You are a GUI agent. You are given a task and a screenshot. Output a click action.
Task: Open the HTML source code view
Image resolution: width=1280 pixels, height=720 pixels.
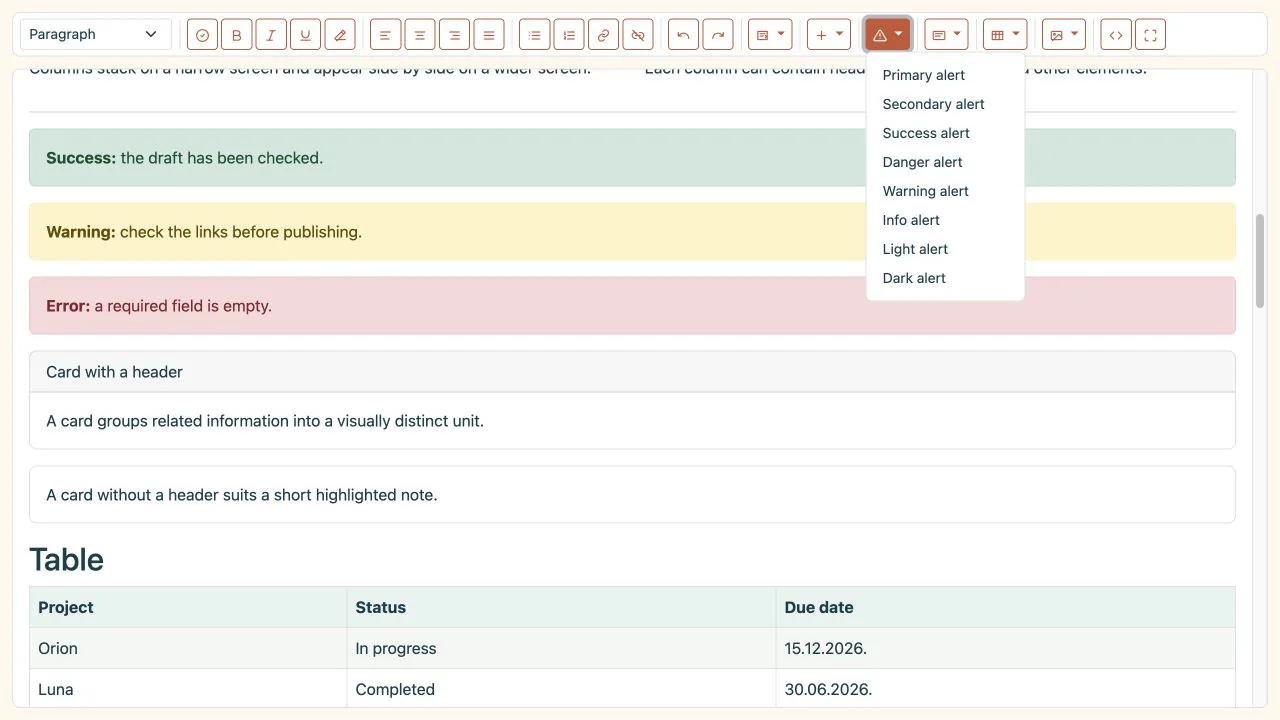tap(1116, 35)
